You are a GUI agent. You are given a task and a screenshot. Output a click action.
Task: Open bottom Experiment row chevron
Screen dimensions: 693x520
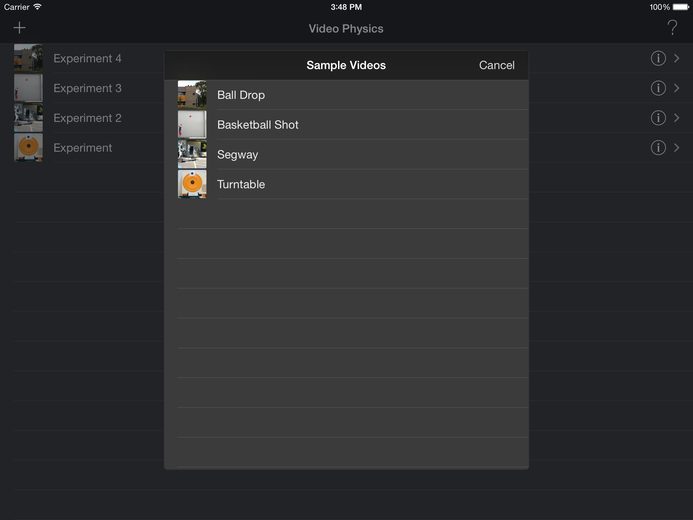(677, 148)
